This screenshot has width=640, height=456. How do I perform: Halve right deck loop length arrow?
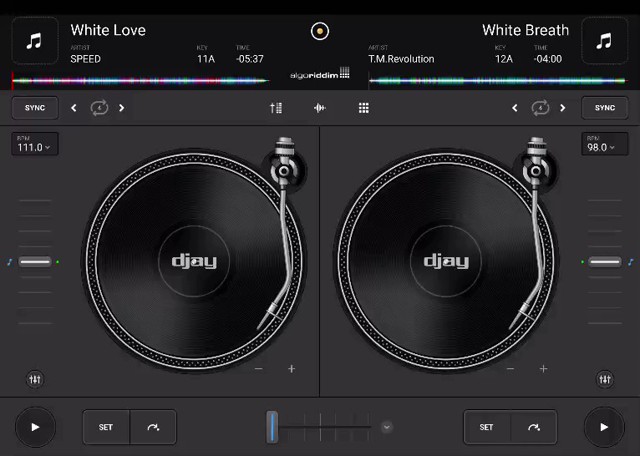(515, 108)
